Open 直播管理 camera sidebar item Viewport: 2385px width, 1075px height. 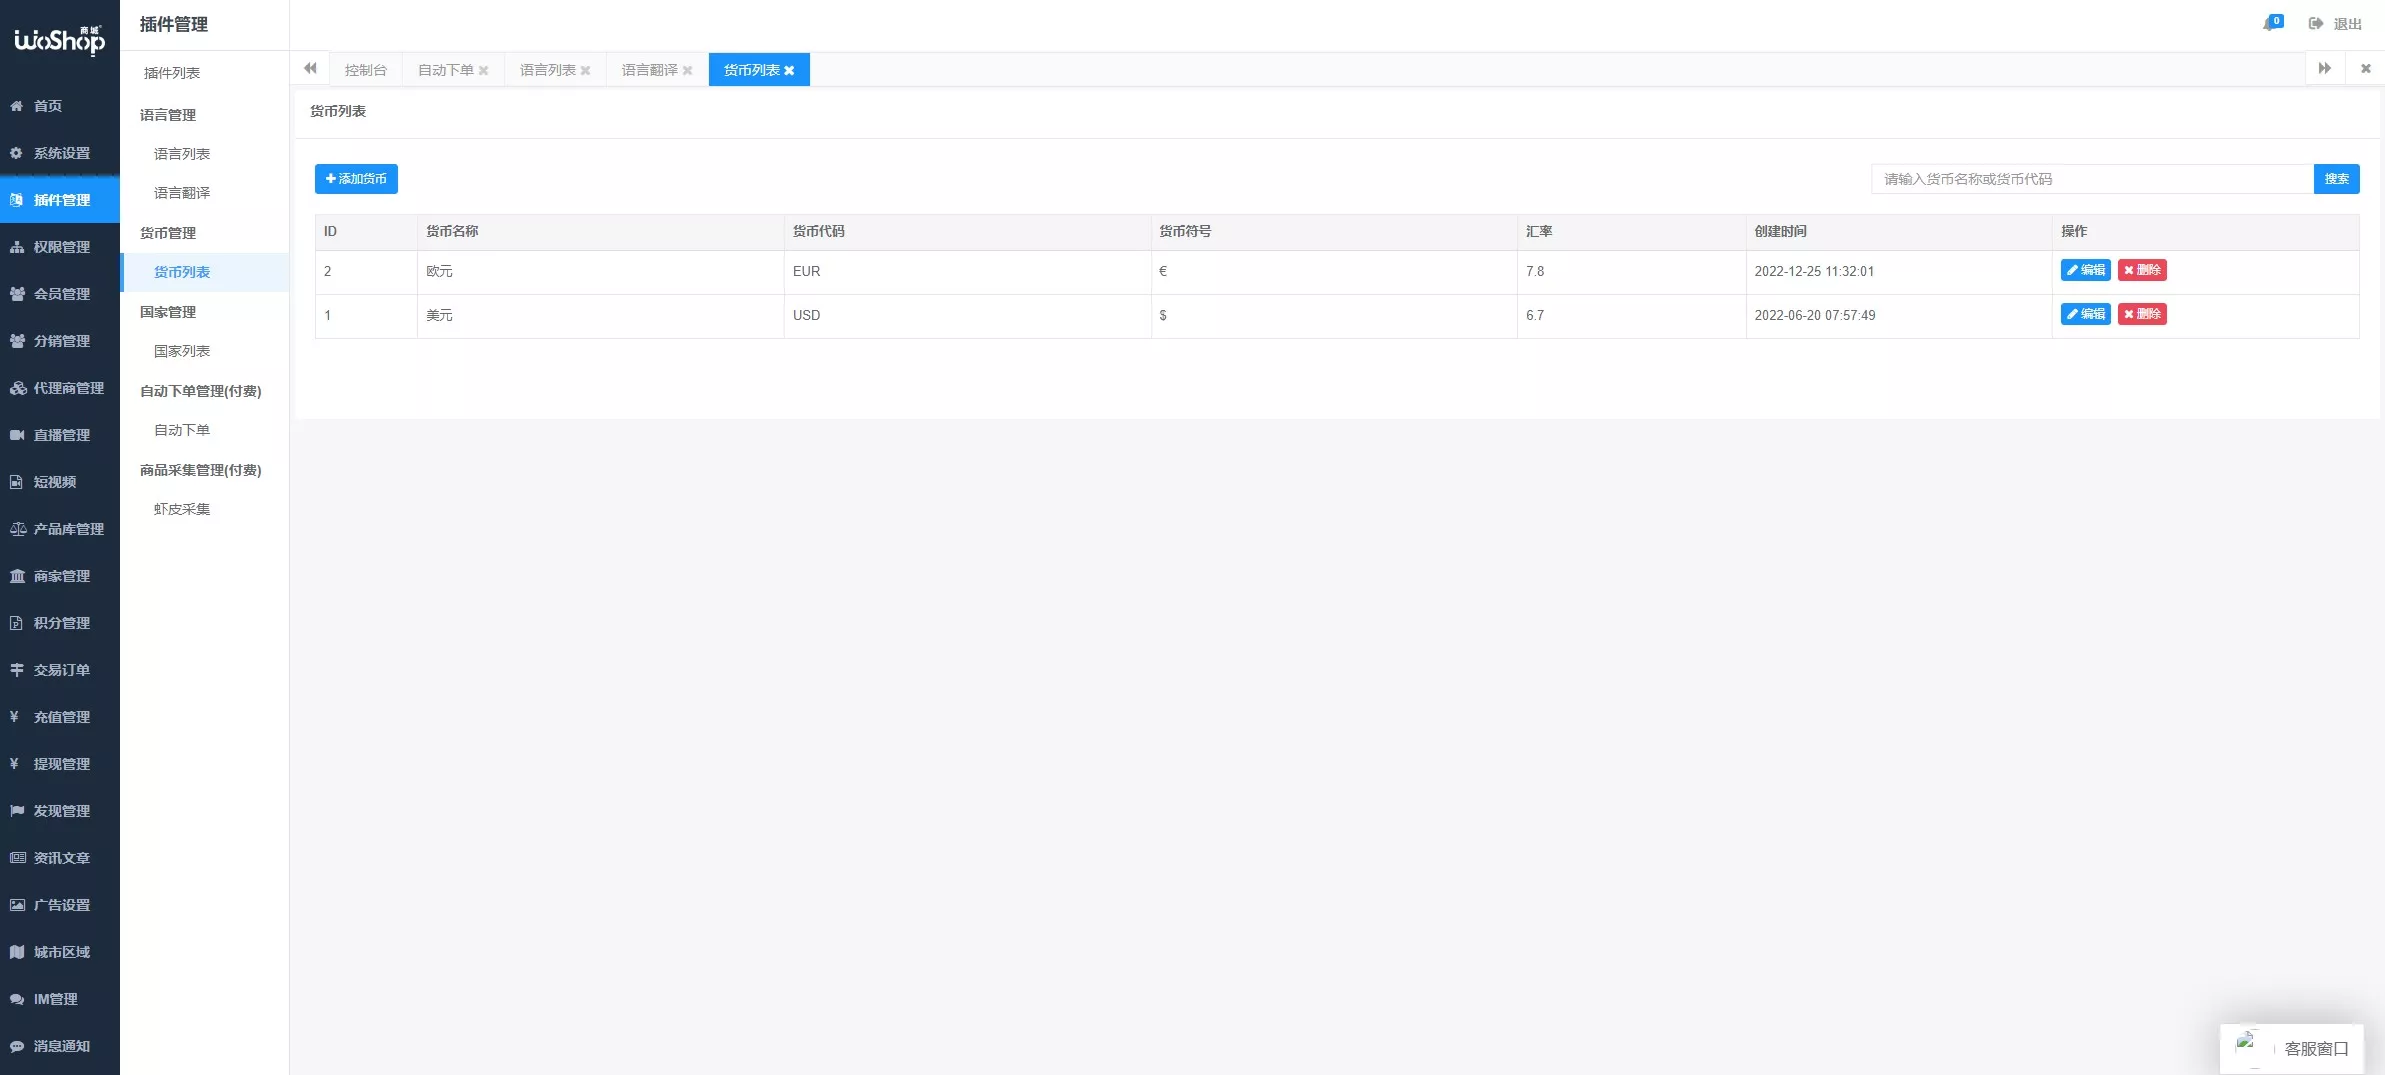[x=60, y=435]
